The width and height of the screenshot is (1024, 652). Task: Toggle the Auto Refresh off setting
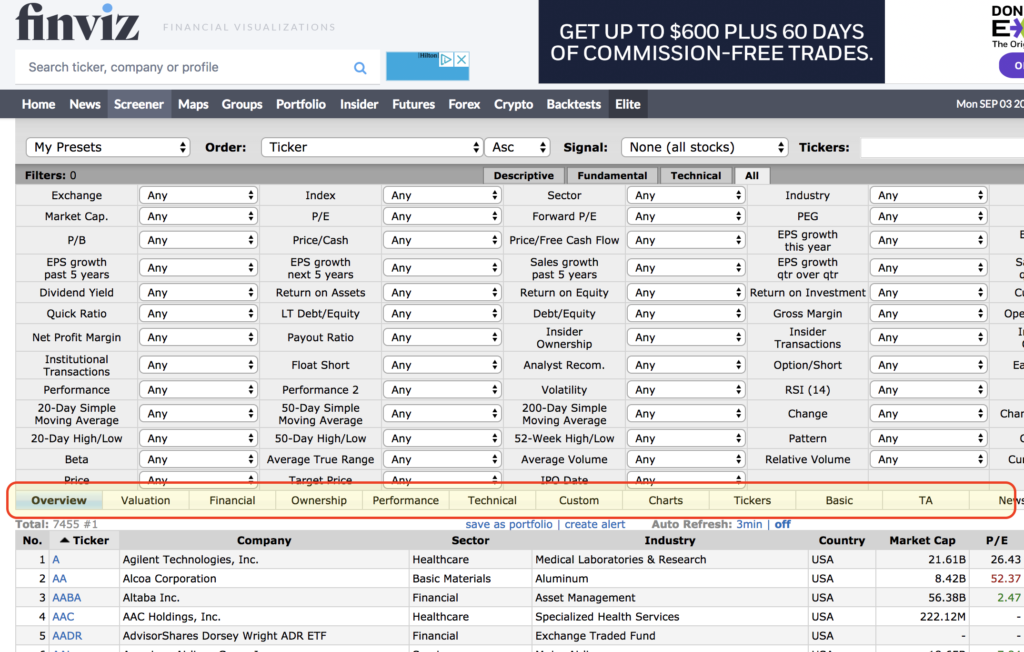pyautogui.click(x=783, y=524)
